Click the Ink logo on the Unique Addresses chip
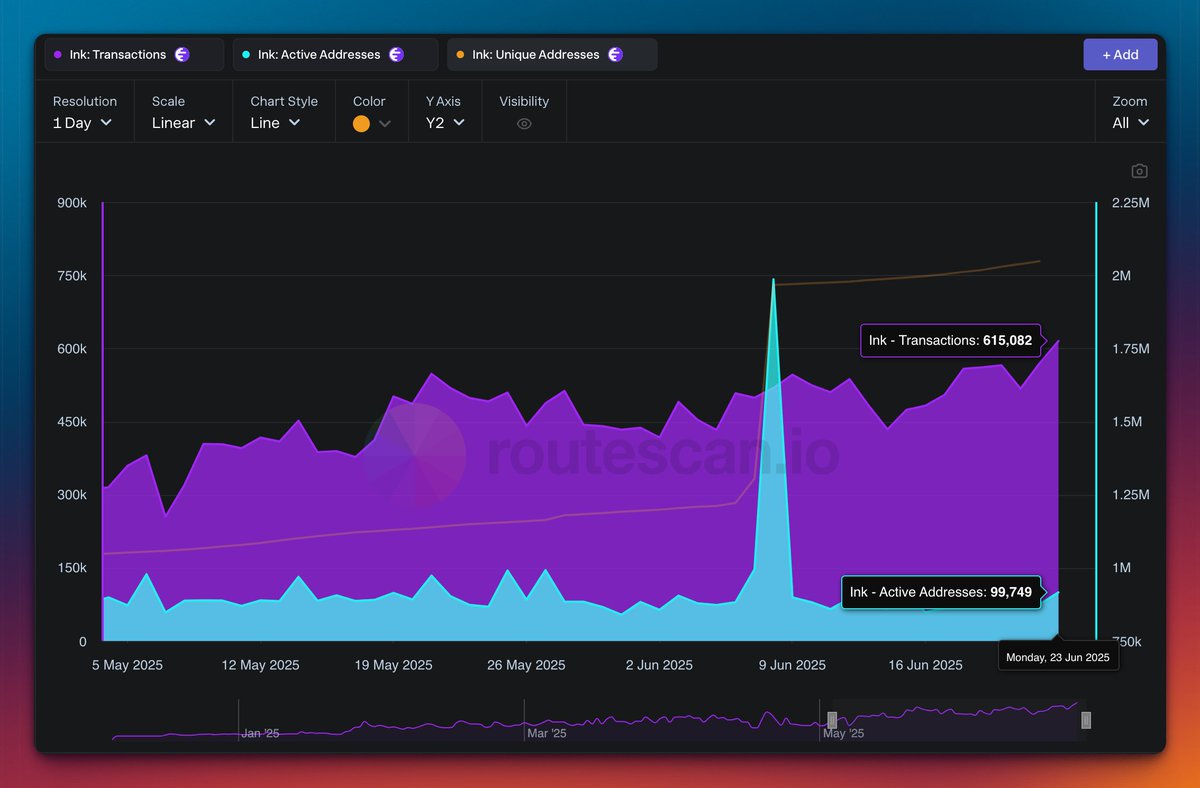 pos(616,54)
